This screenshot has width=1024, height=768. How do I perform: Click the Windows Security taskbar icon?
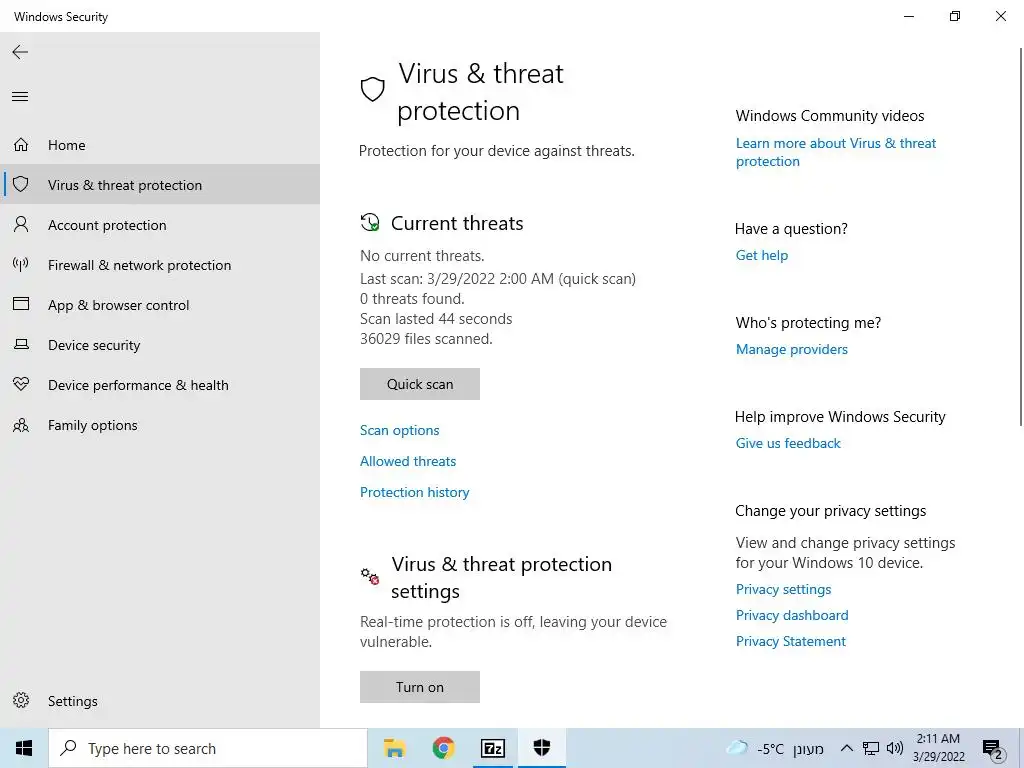[x=541, y=748]
